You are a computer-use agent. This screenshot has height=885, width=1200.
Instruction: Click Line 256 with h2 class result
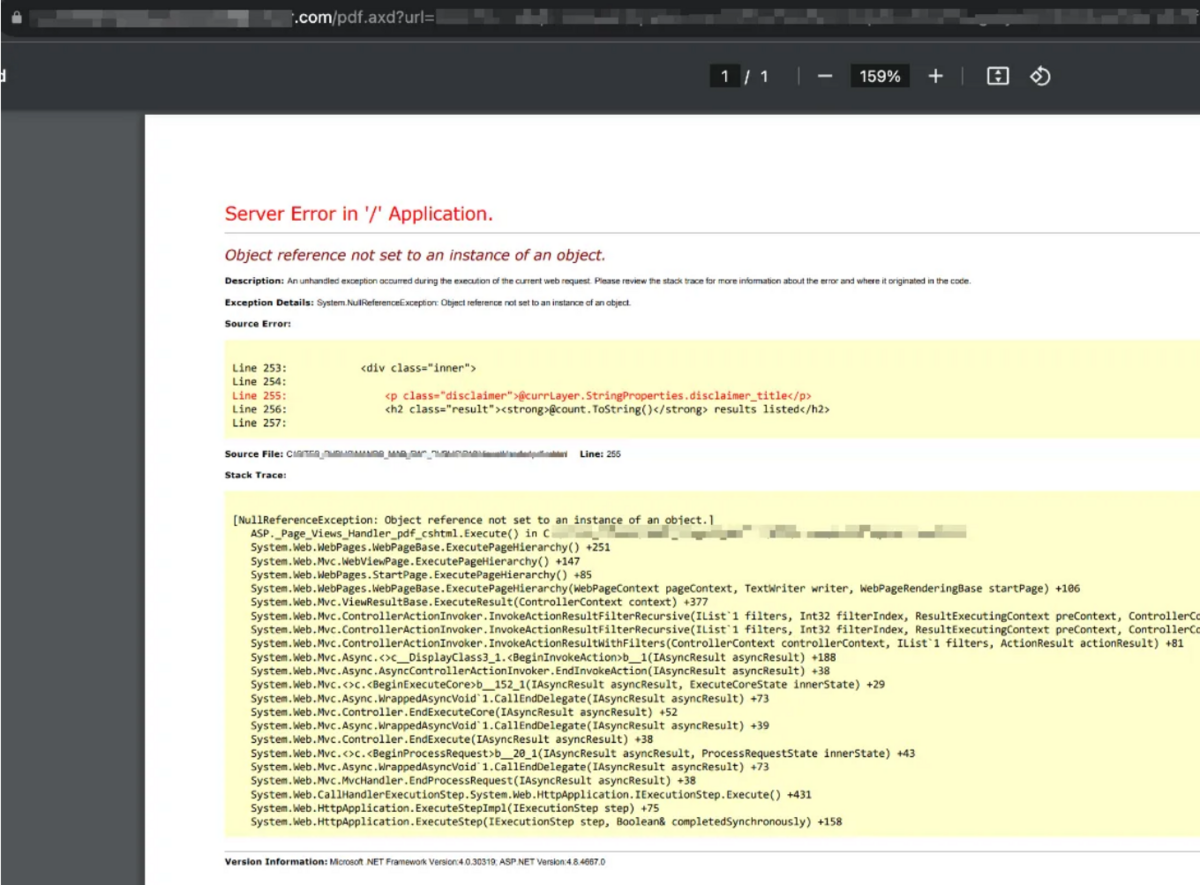pos(531,409)
